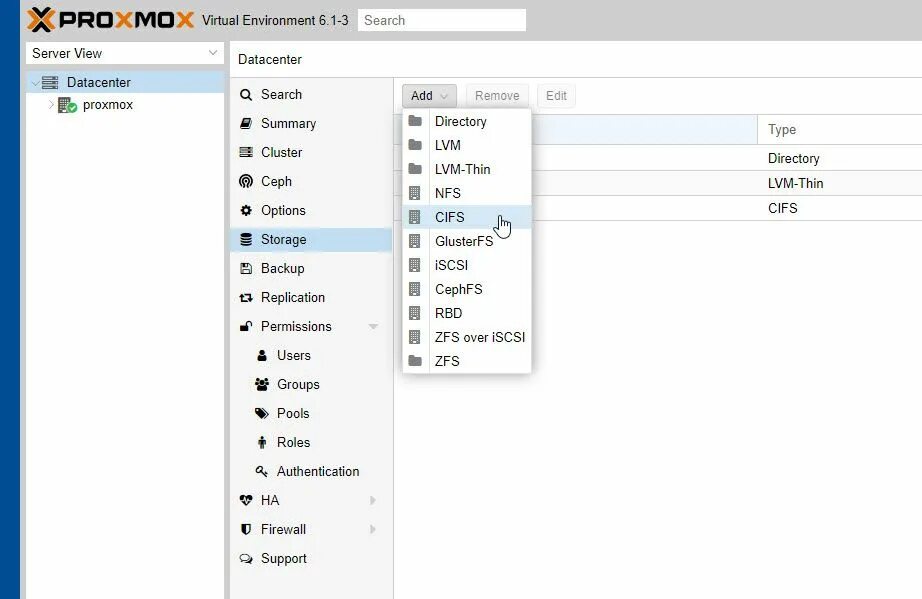922x599 pixels.
Task: Click the Firewall shield icon
Action: (x=246, y=529)
